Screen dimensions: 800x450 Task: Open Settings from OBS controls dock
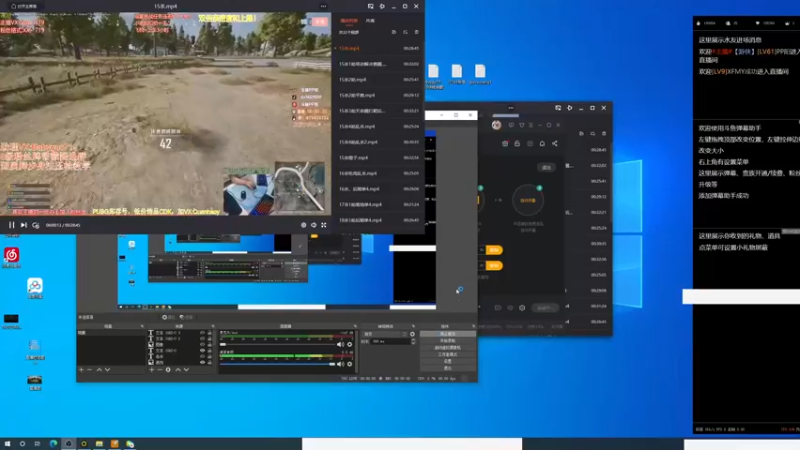(x=448, y=361)
